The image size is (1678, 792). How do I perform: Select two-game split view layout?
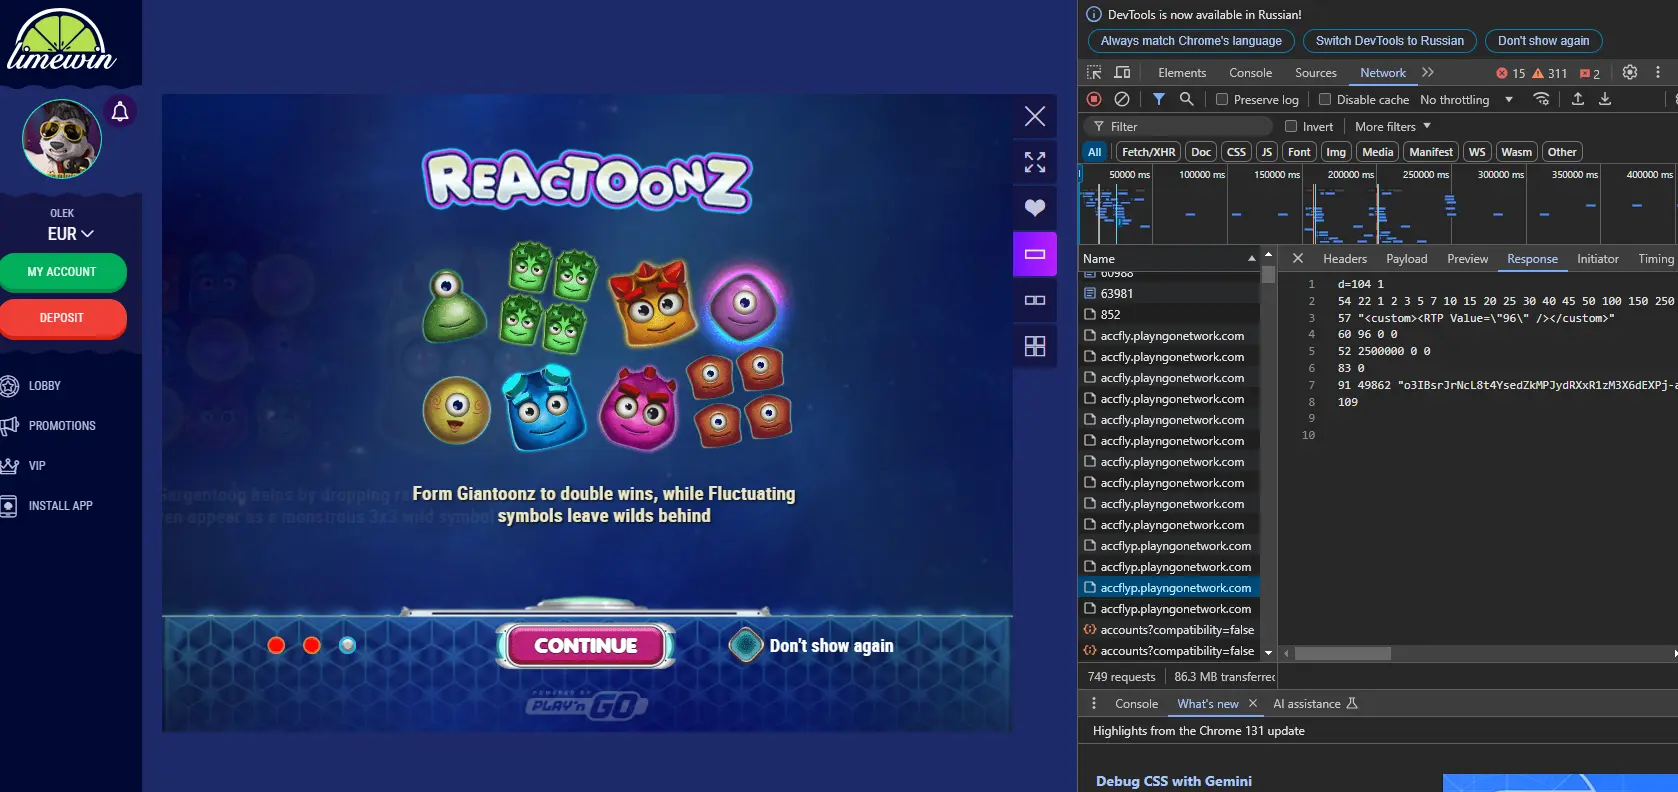pos(1035,300)
